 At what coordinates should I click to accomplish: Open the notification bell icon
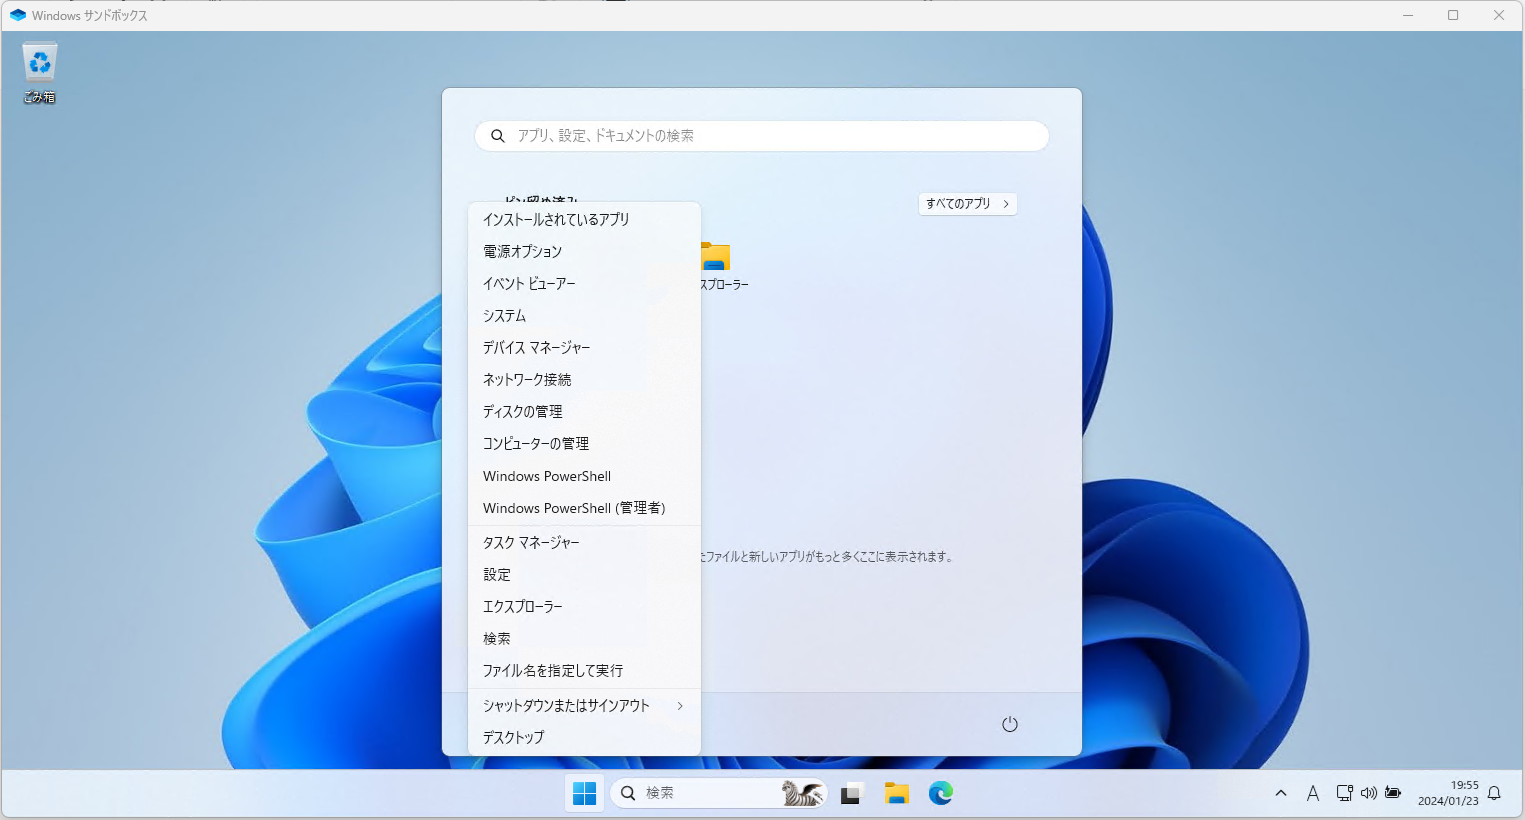1495,793
